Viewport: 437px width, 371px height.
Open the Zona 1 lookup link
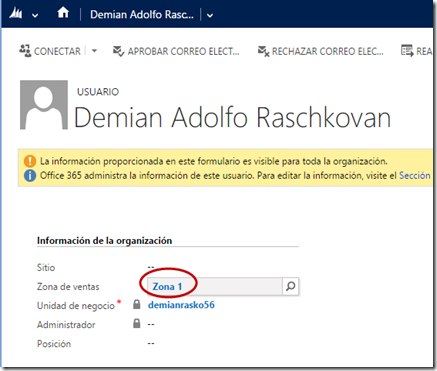(167, 287)
